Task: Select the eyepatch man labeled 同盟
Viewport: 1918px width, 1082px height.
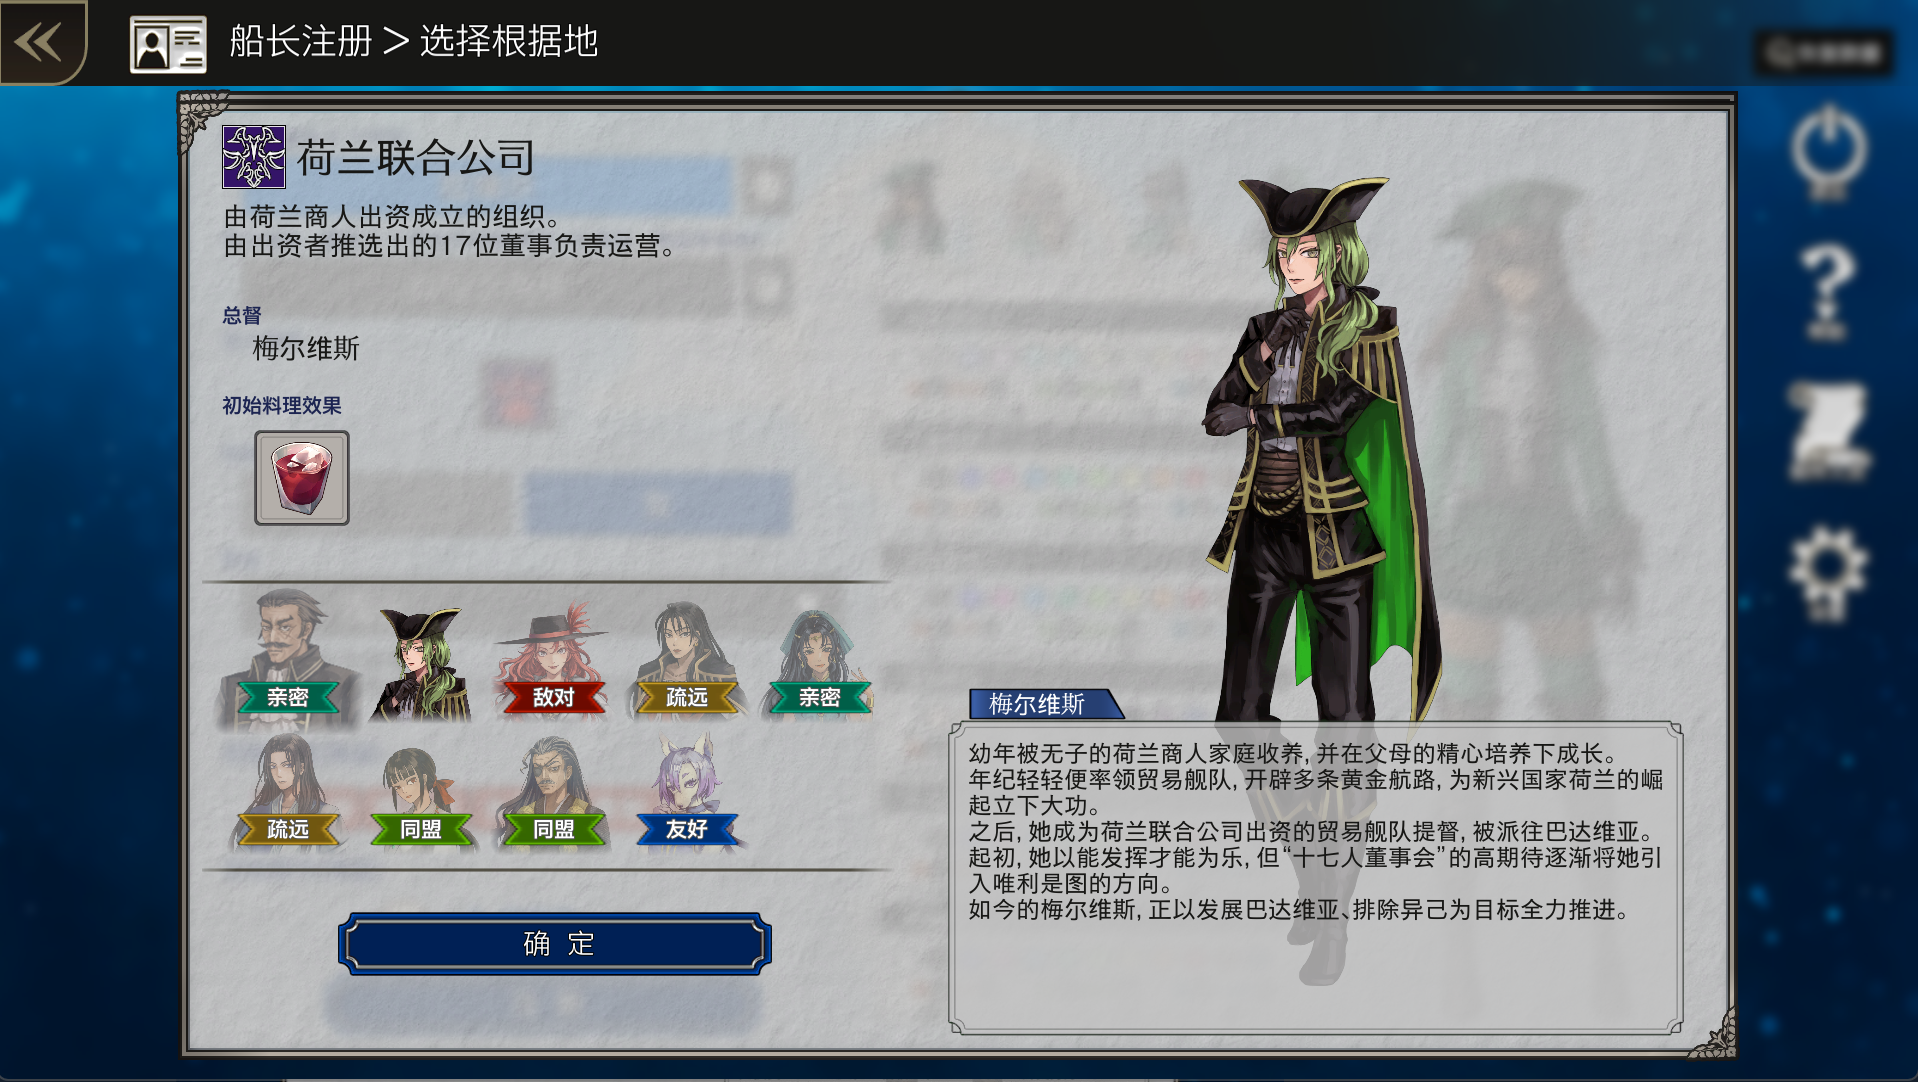Action: (x=553, y=791)
